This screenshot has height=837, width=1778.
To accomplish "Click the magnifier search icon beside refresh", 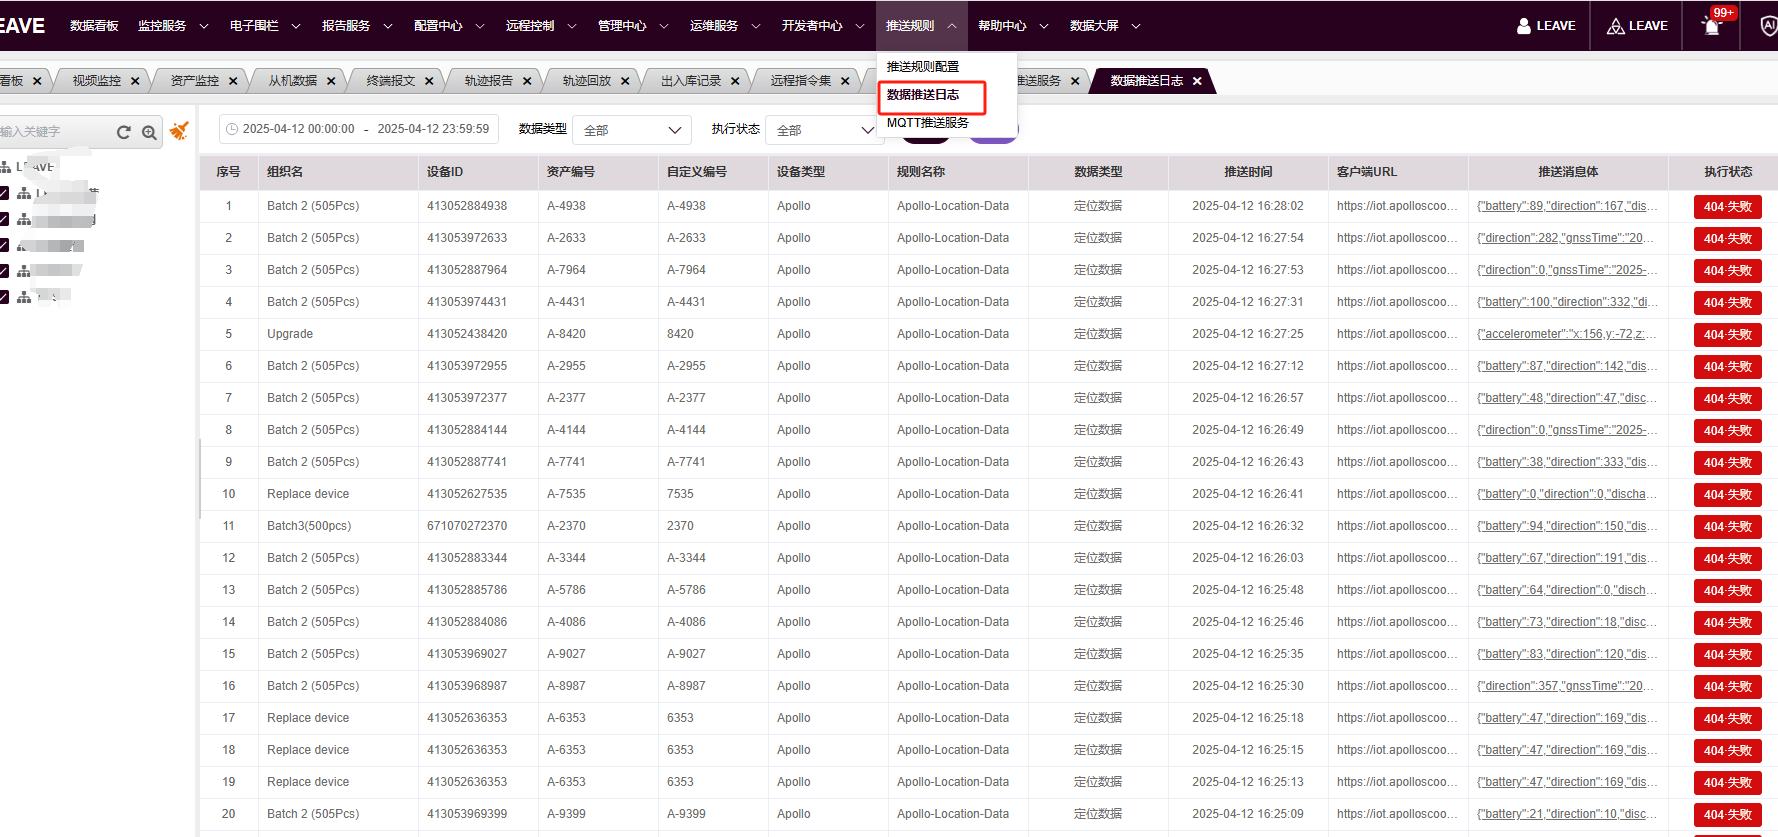I will 149,132.
